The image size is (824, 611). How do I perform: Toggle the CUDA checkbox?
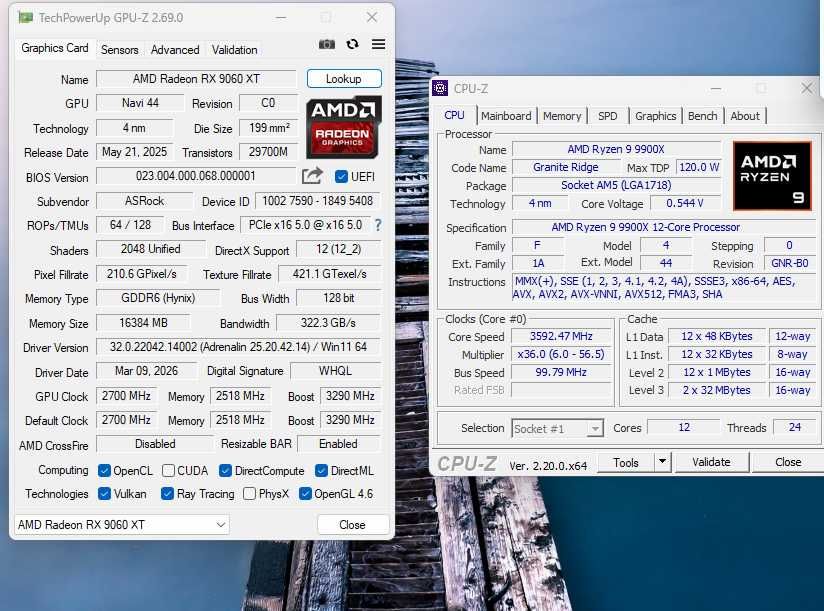(x=168, y=471)
